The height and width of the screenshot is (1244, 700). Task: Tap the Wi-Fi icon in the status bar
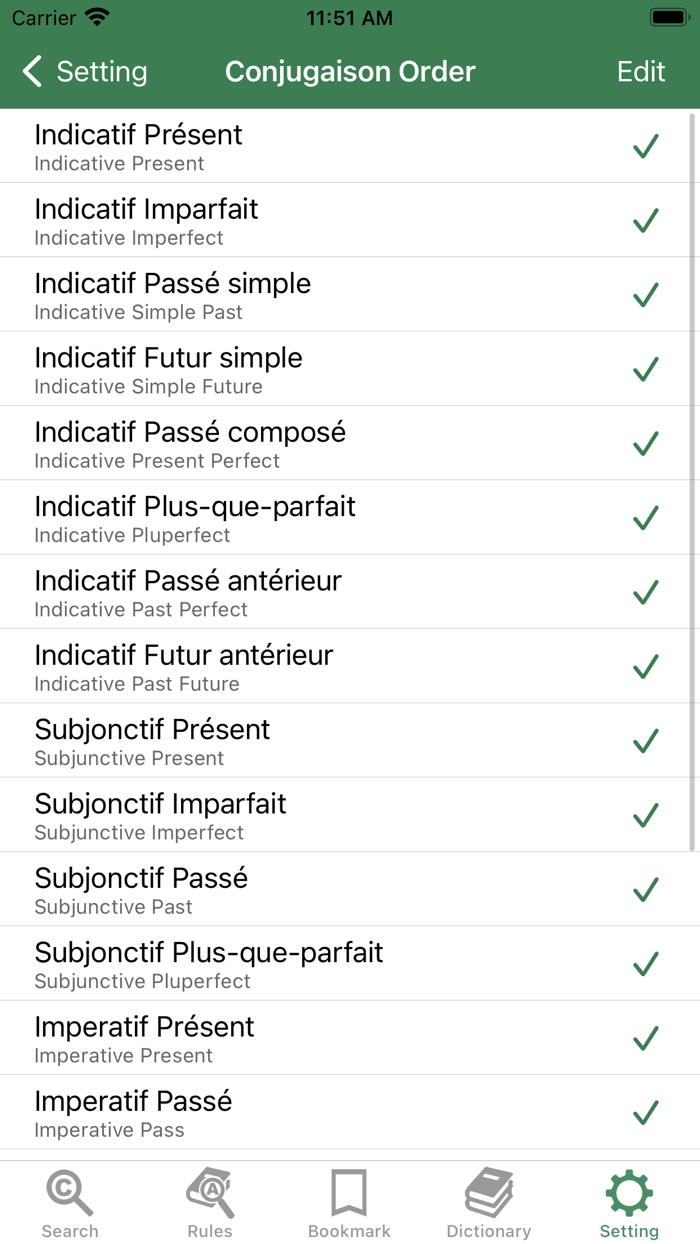[95, 16]
